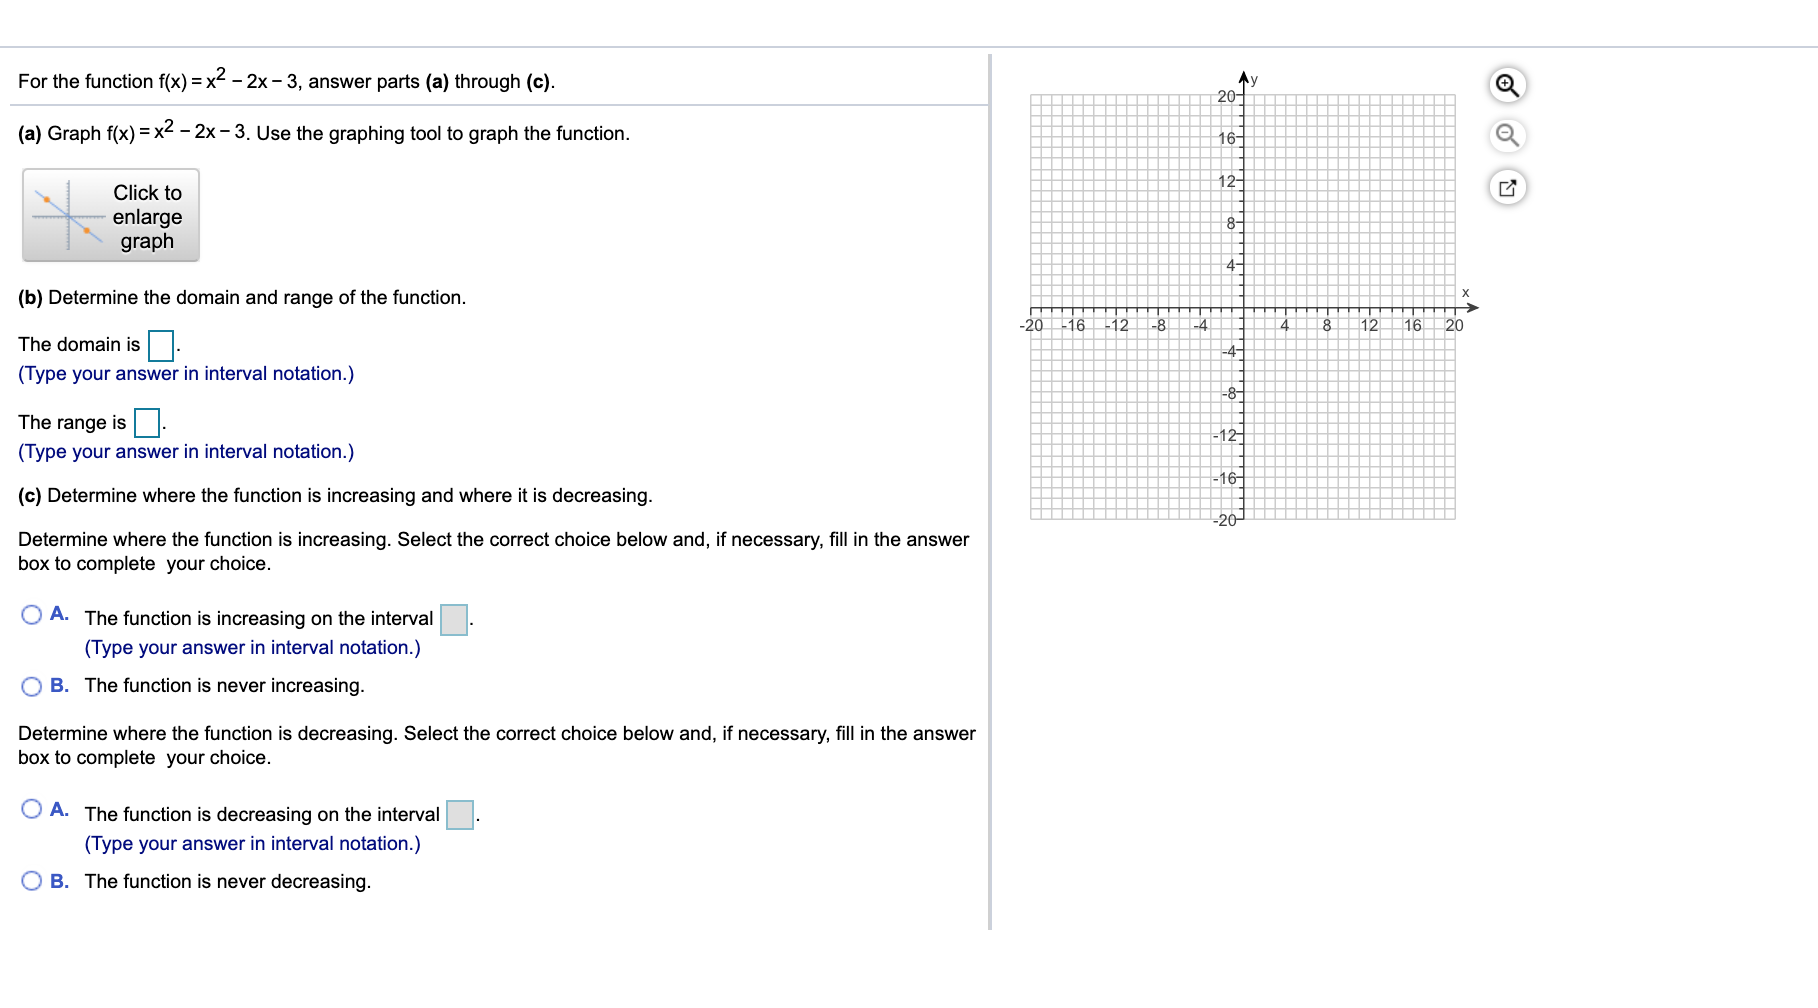
Task: Click the domain answer box
Action: coord(159,345)
